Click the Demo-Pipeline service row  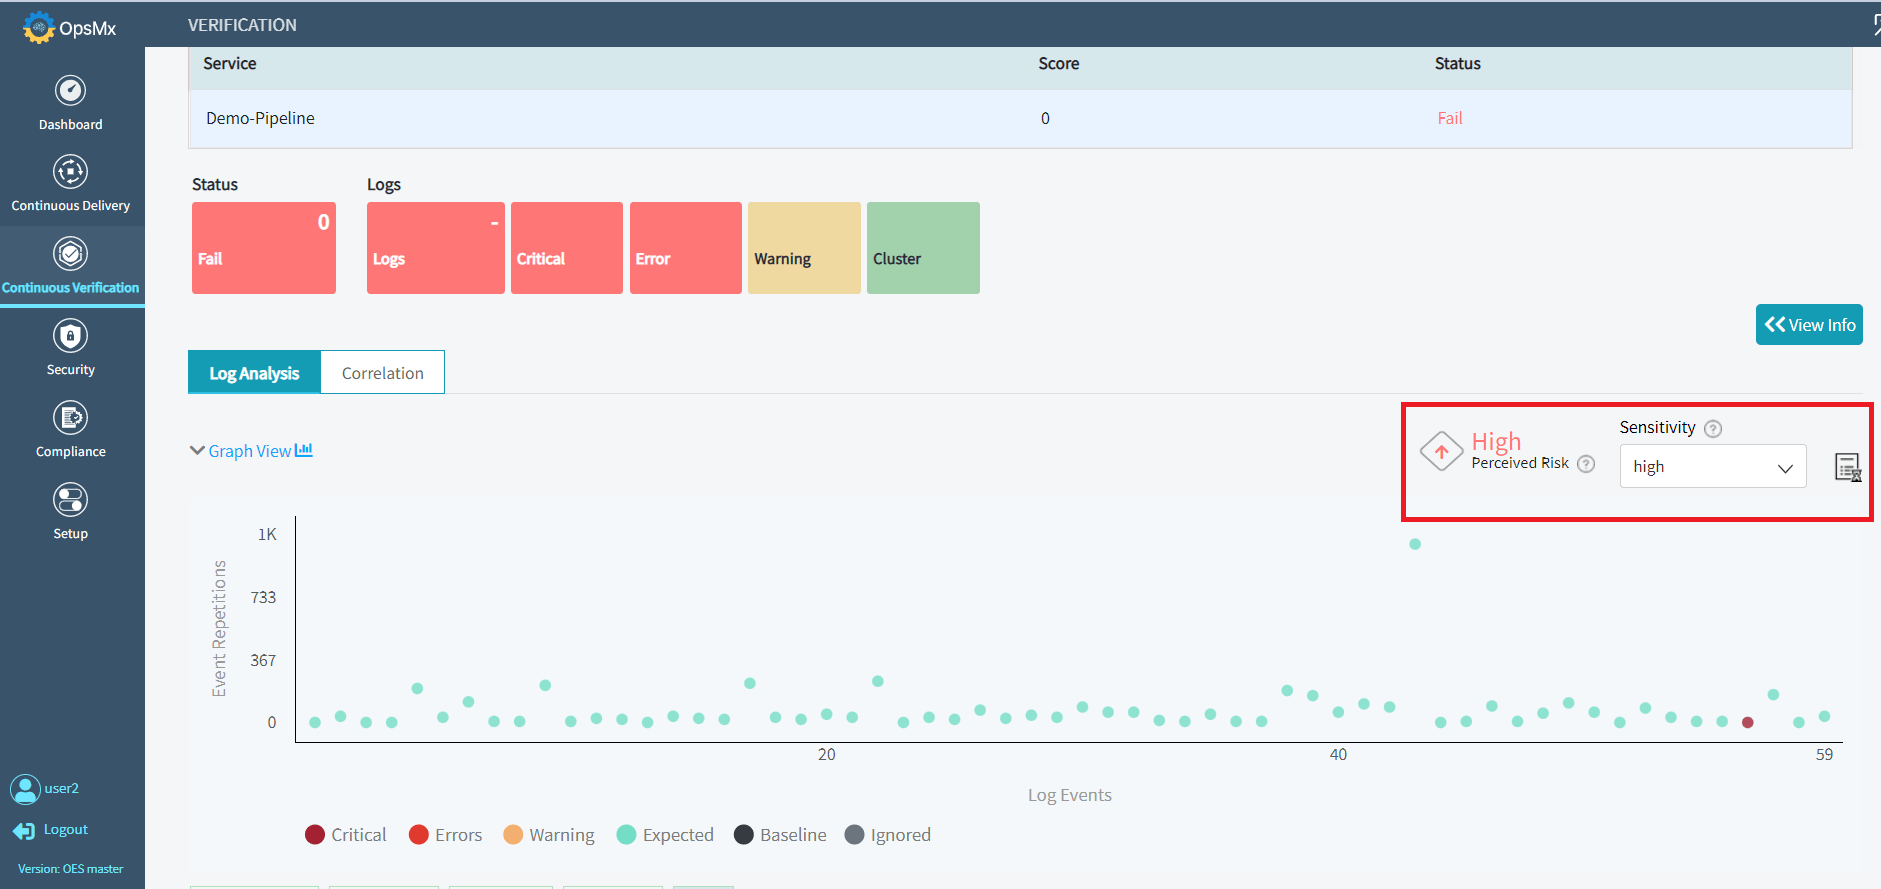tap(1020, 118)
